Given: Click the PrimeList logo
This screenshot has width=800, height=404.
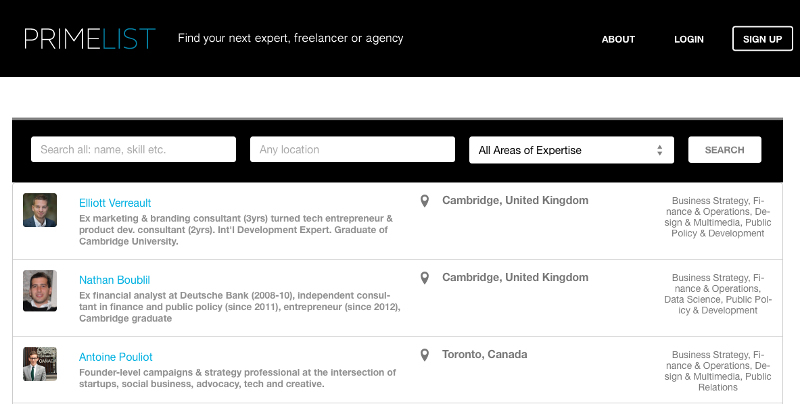Looking at the screenshot, I should [x=90, y=39].
